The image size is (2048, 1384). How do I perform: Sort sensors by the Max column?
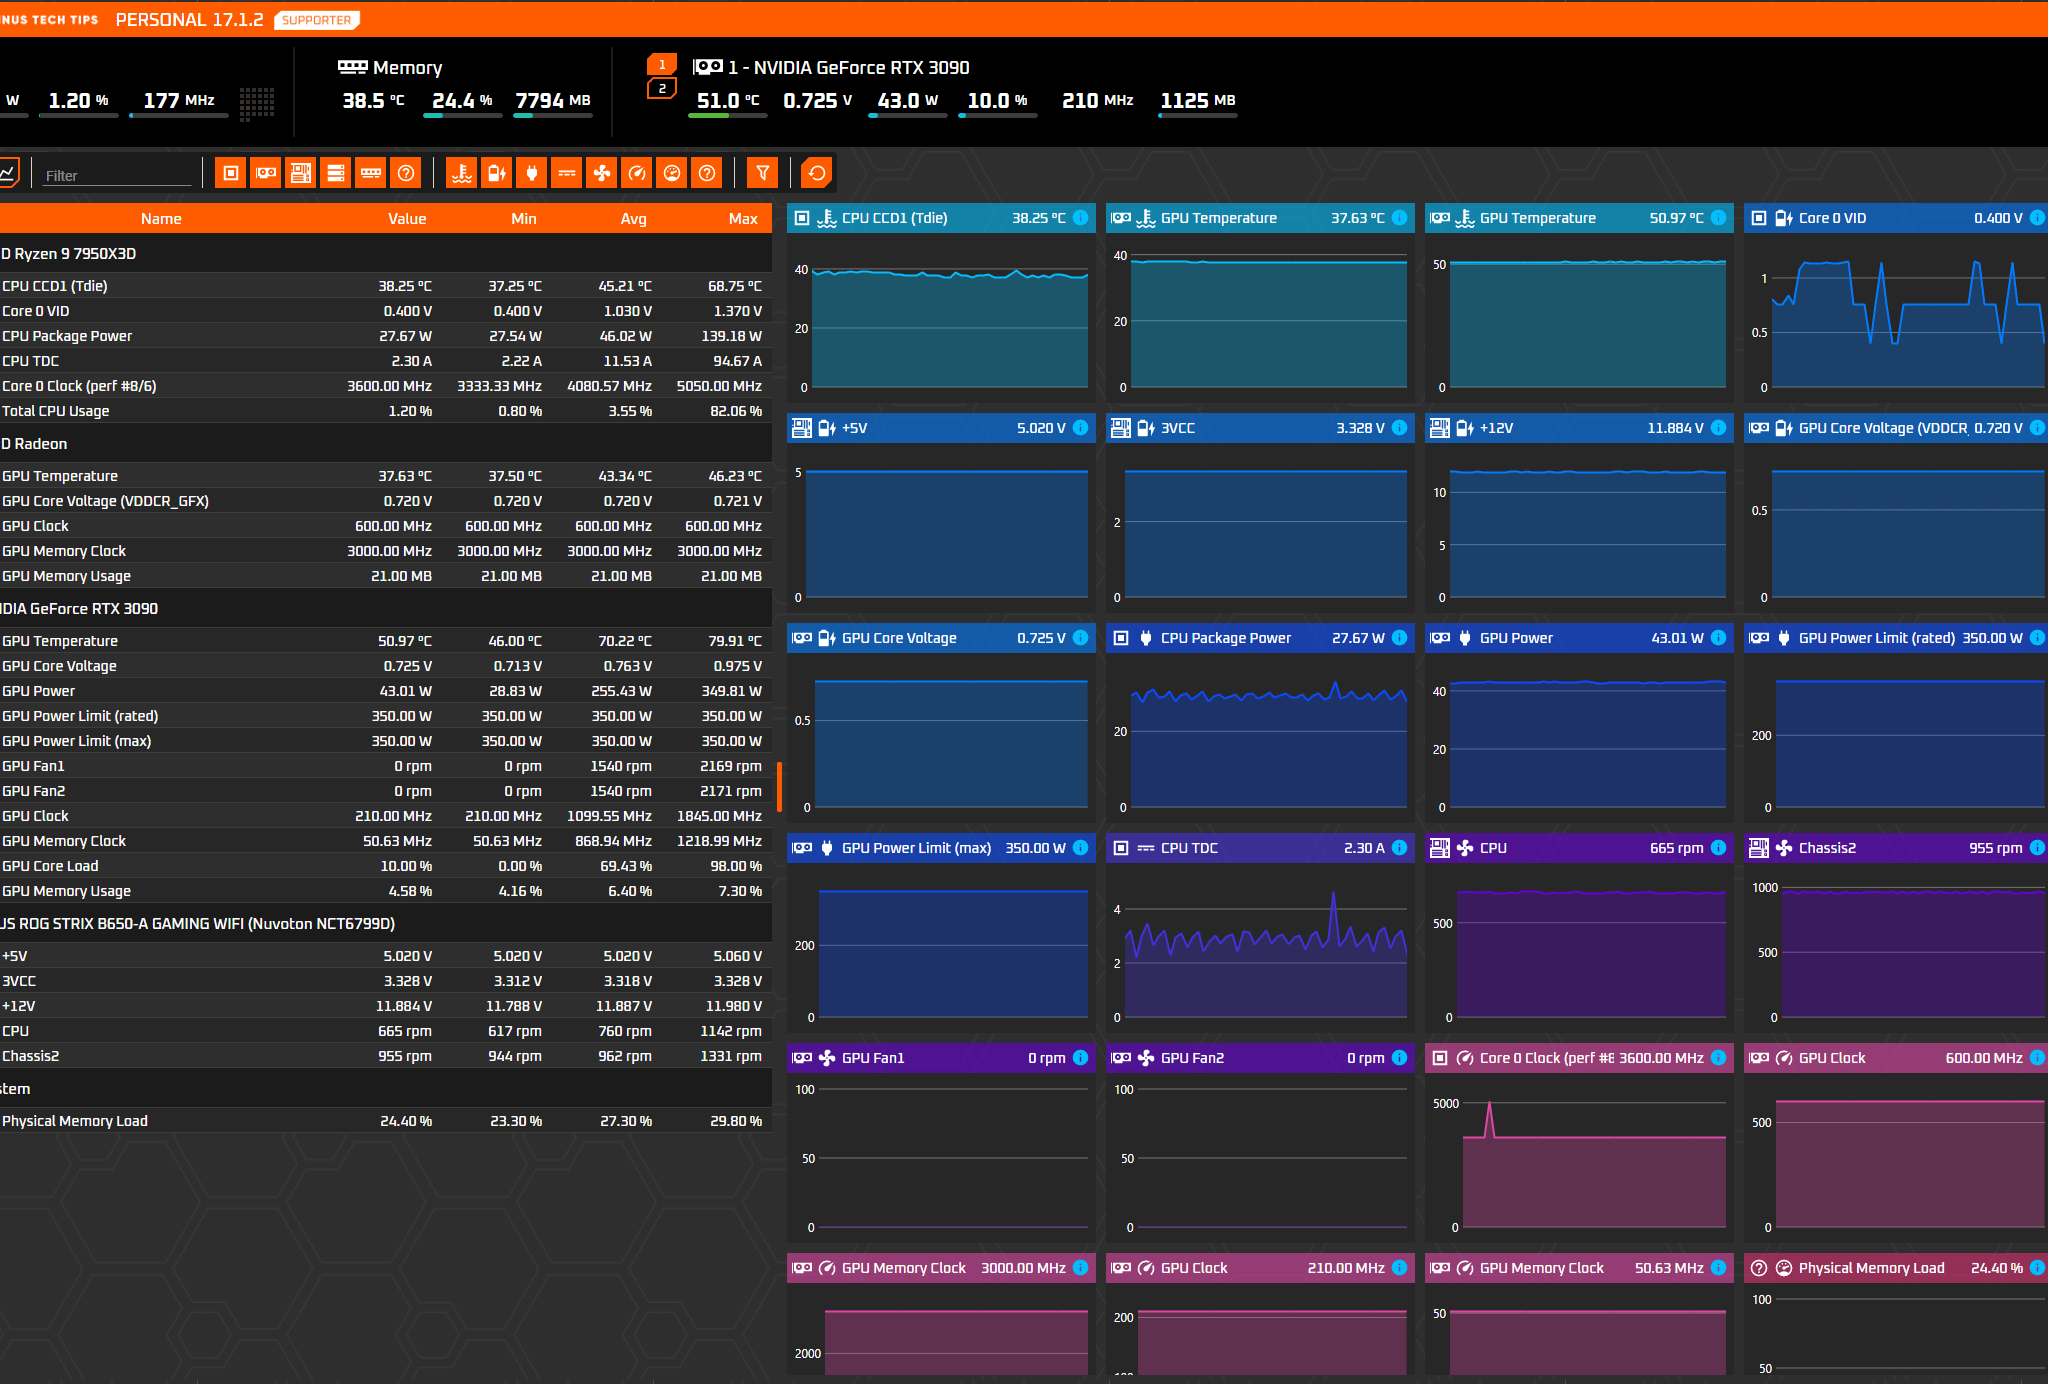pos(743,219)
